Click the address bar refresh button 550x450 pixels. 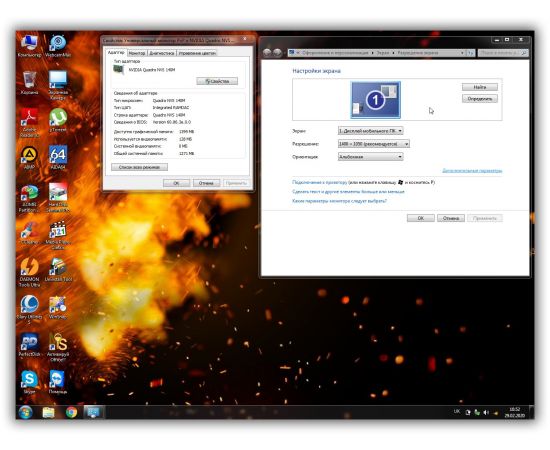pos(471,53)
